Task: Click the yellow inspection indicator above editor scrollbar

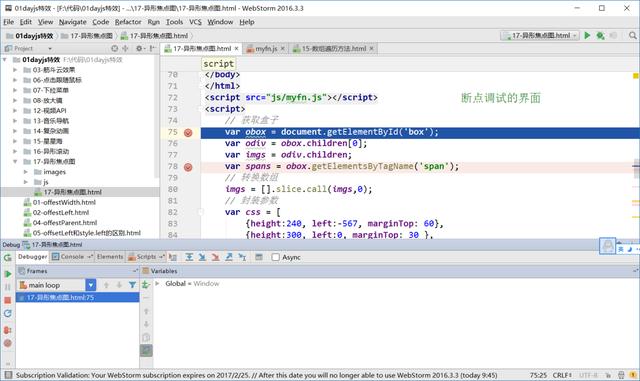Action: coord(636,76)
